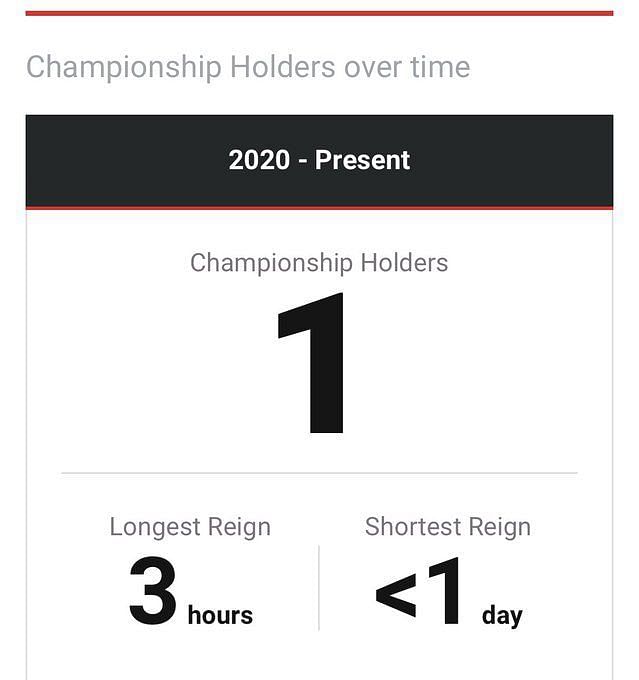
Task: Tap the 3 hours longest reign value
Action: (x=191, y=591)
